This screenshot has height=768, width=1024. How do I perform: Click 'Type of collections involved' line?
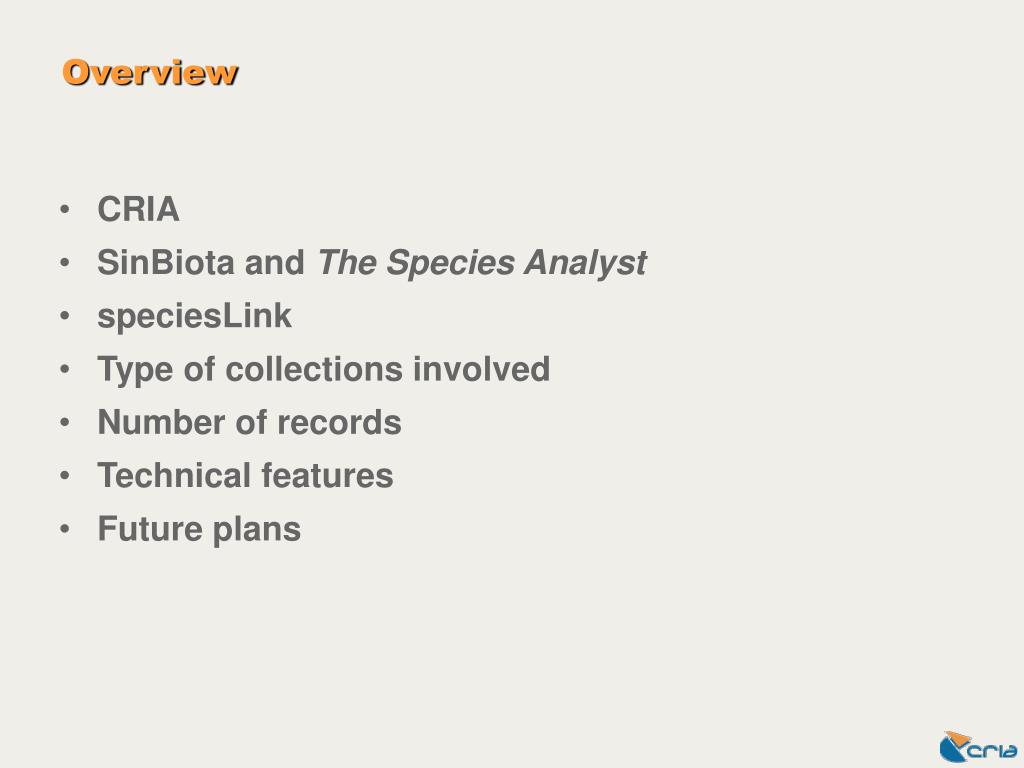point(323,370)
